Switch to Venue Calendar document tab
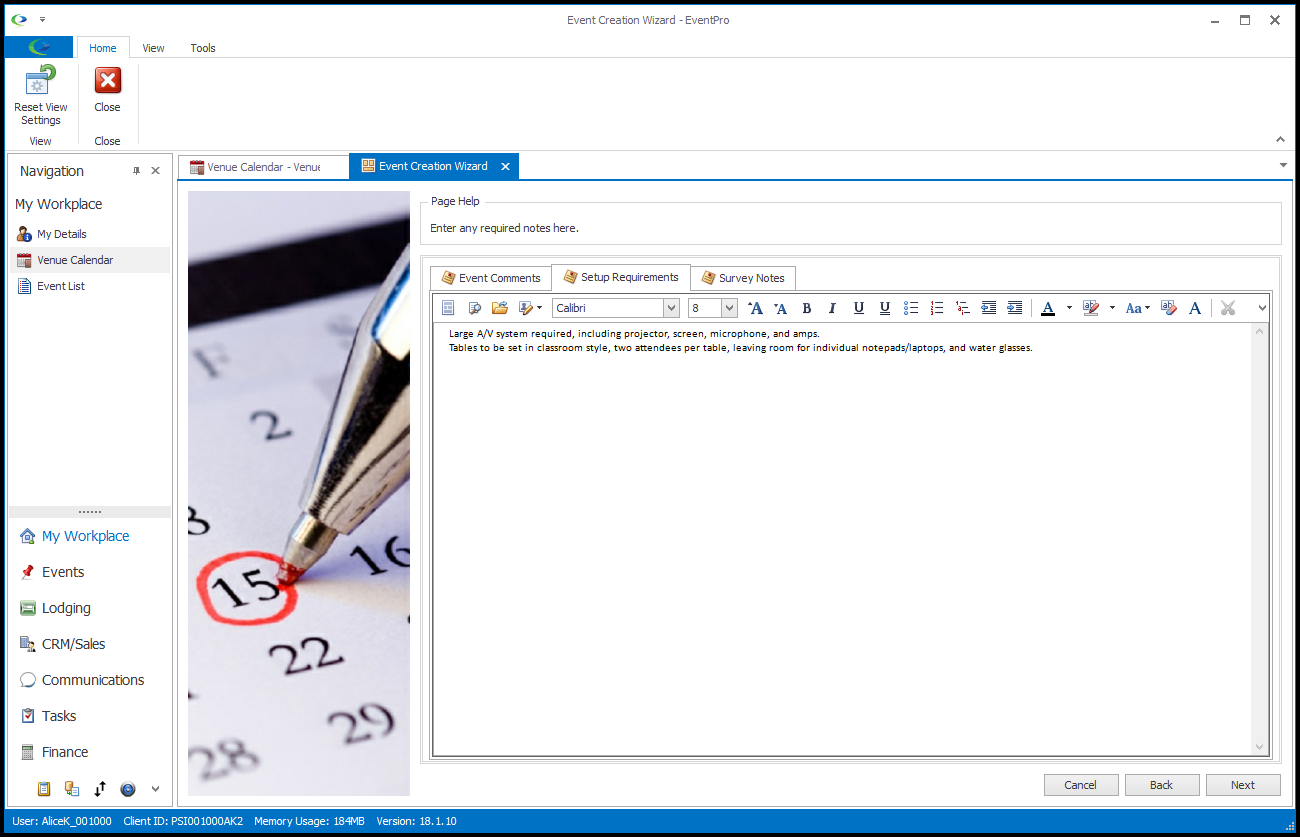Viewport: 1300px width, 837px height. coord(263,167)
